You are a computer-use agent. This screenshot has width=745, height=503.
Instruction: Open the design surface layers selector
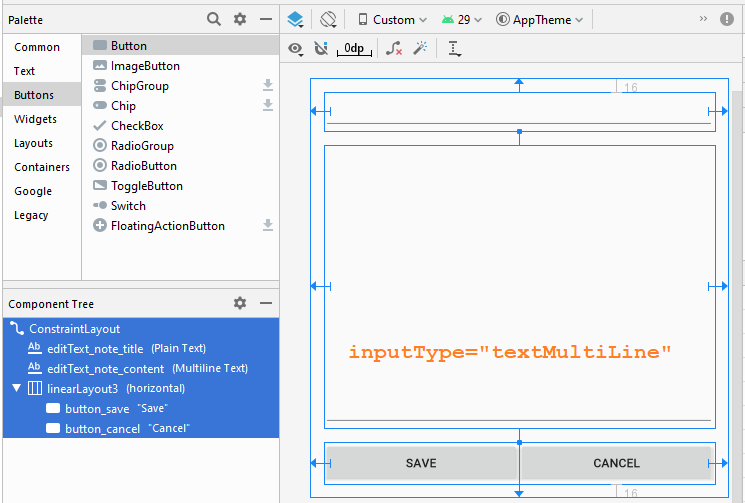point(295,19)
